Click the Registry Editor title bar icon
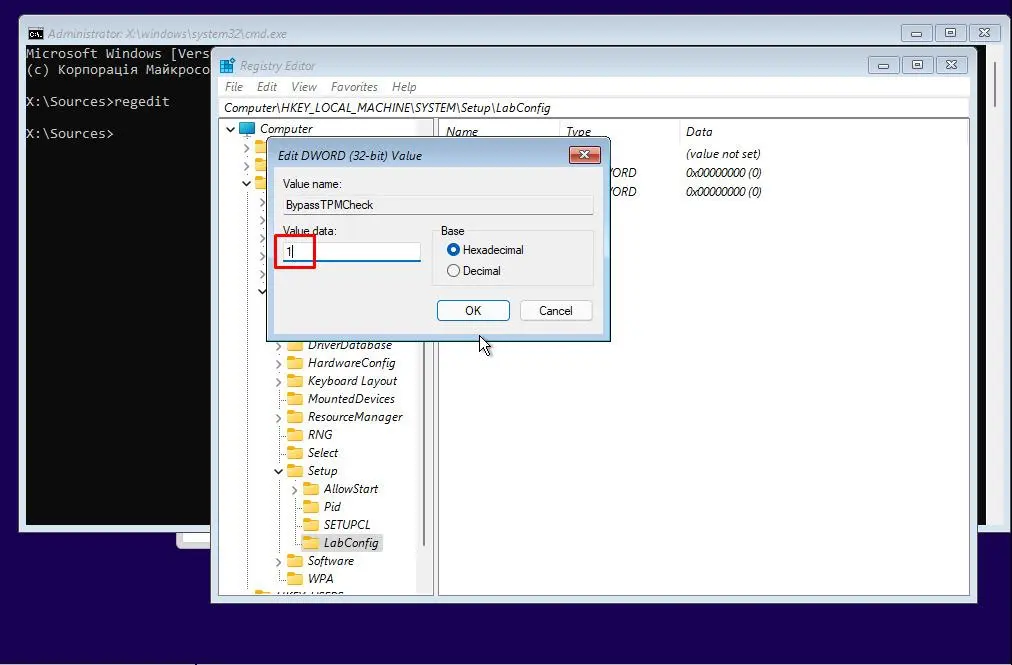1012x665 pixels. pos(227,66)
